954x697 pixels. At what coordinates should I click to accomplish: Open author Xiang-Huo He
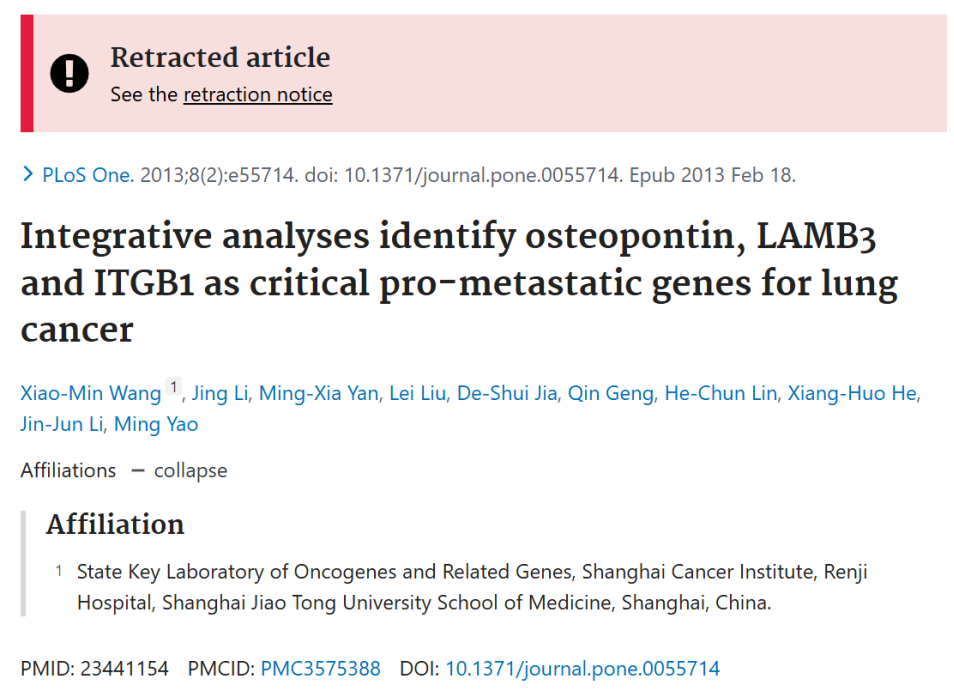(852, 394)
